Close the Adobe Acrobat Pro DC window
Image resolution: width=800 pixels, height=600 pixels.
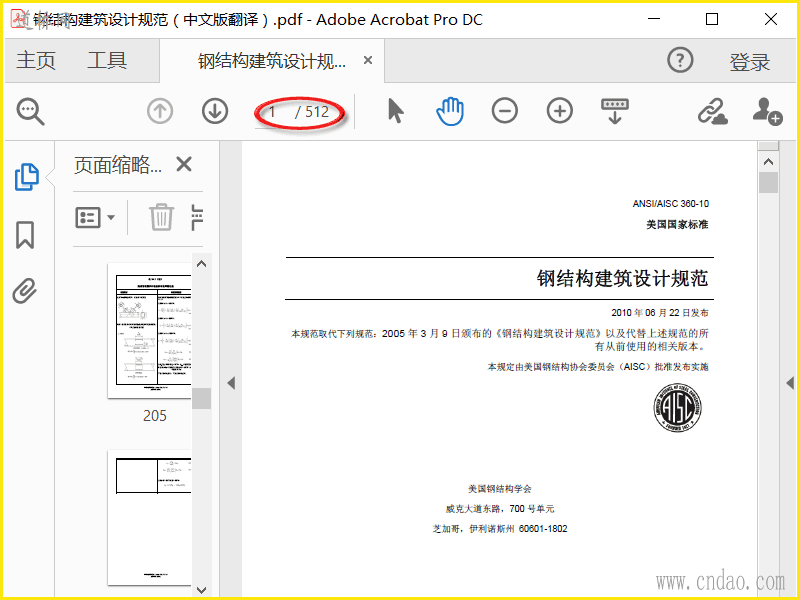[x=771, y=19]
